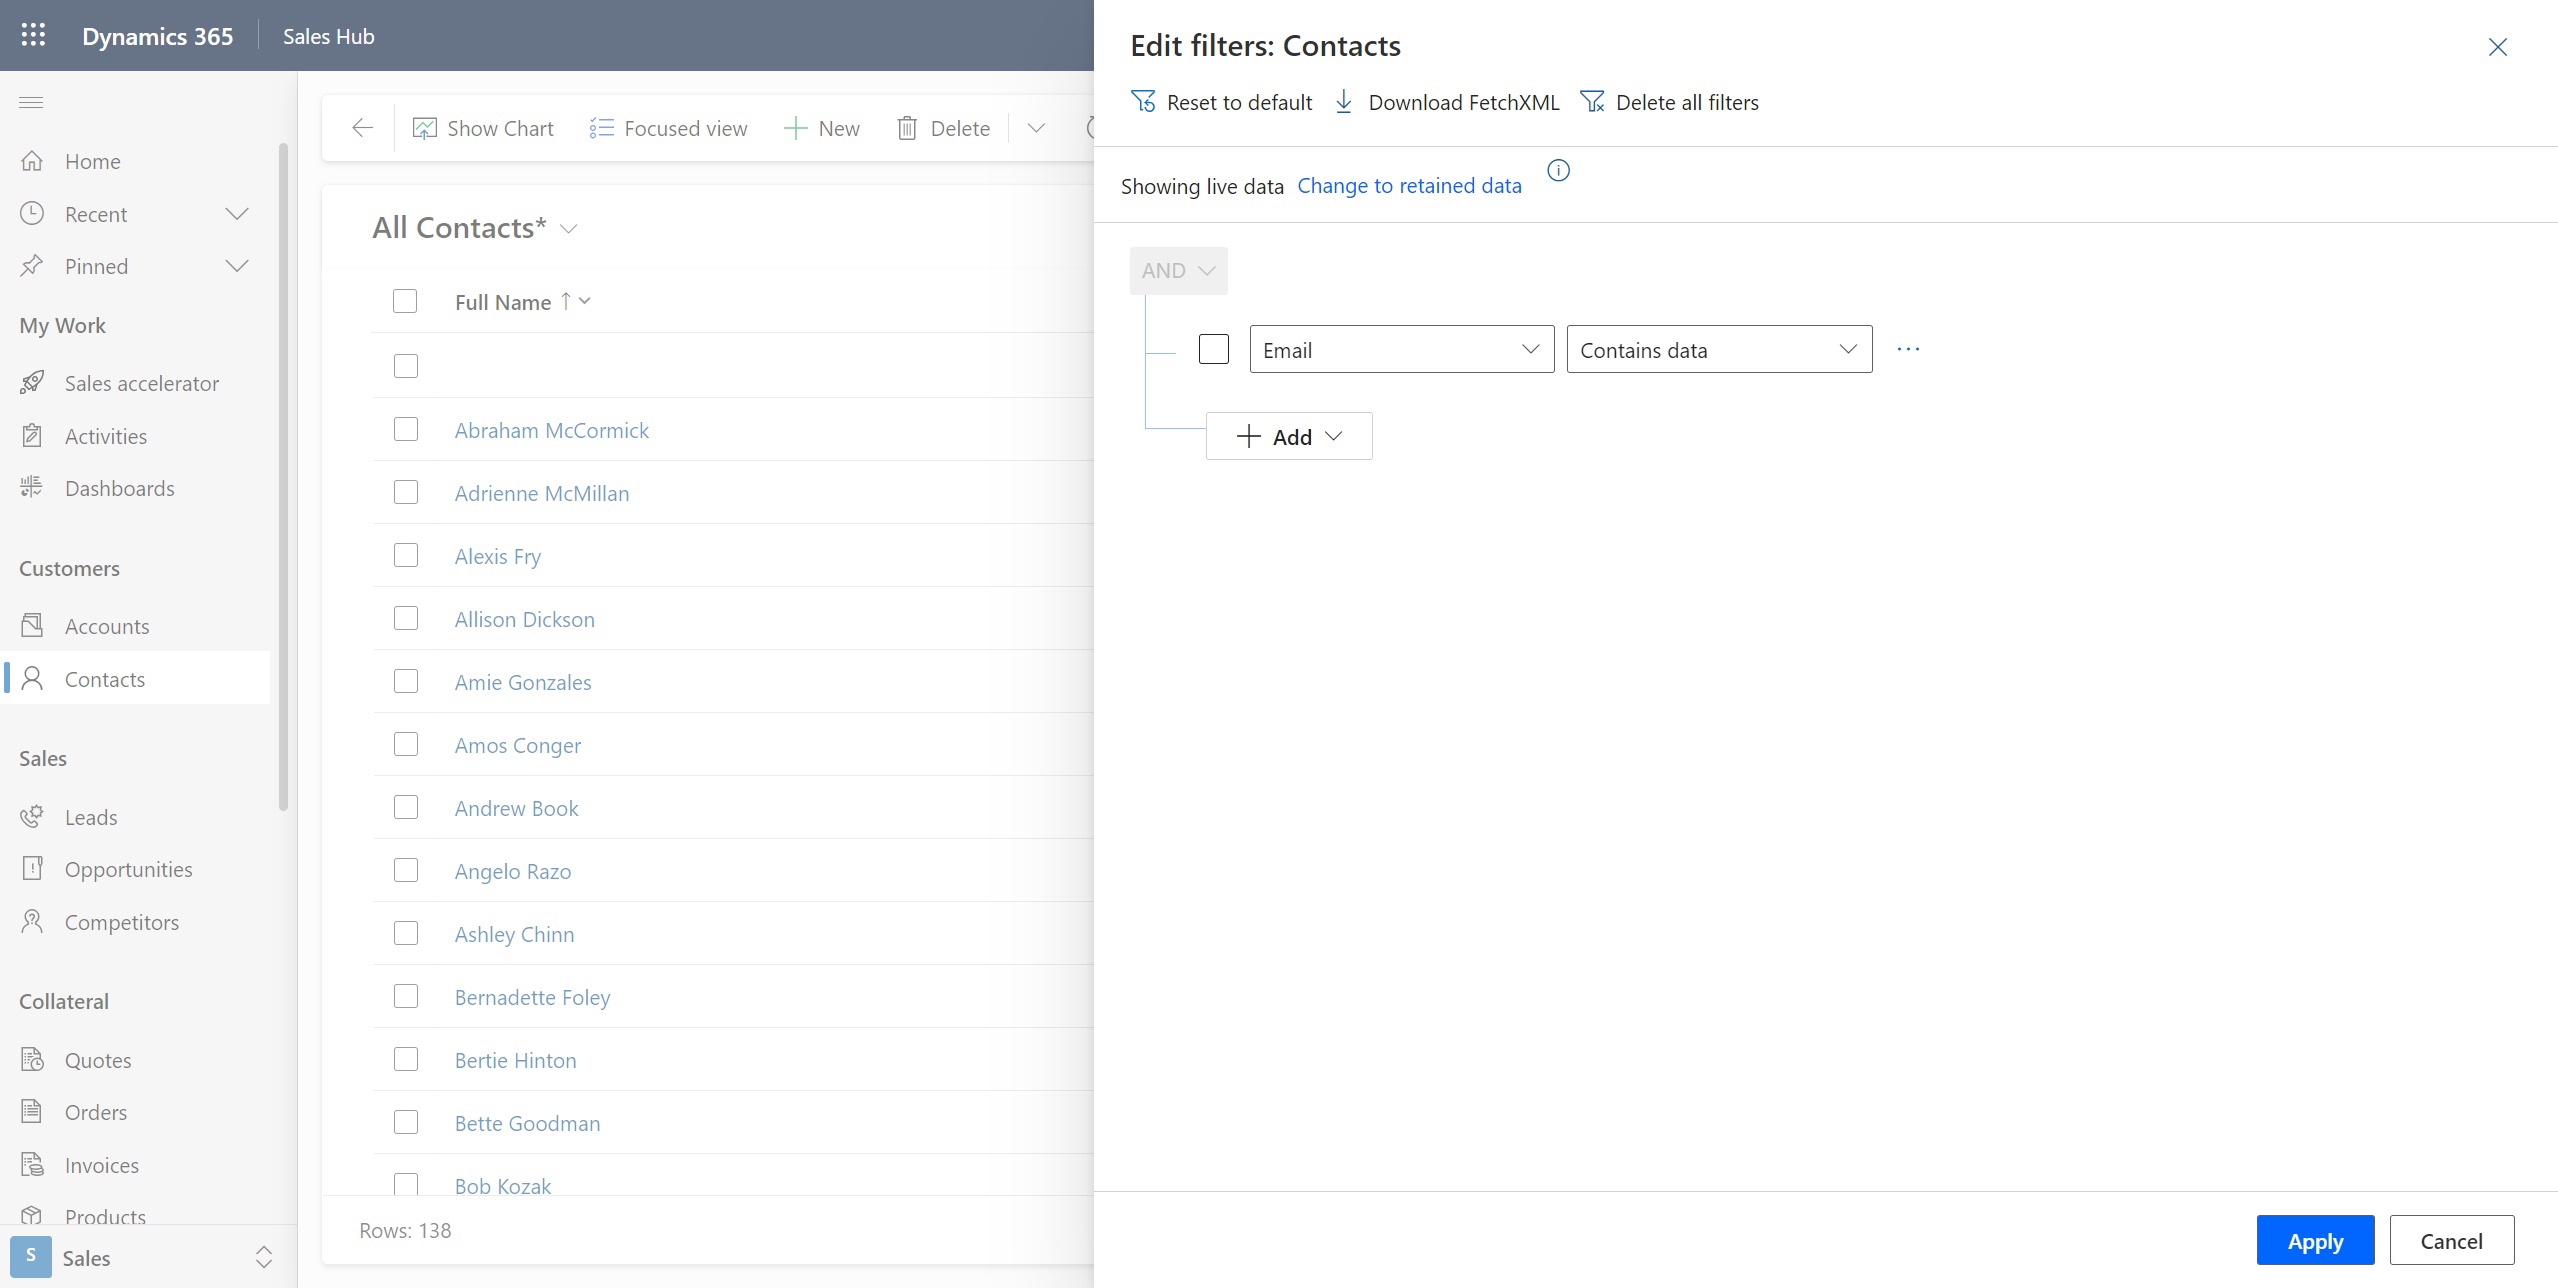Open the Contains data operator dropdown
The height and width of the screenshot is (1288, 2558).
coord(1719,349)
